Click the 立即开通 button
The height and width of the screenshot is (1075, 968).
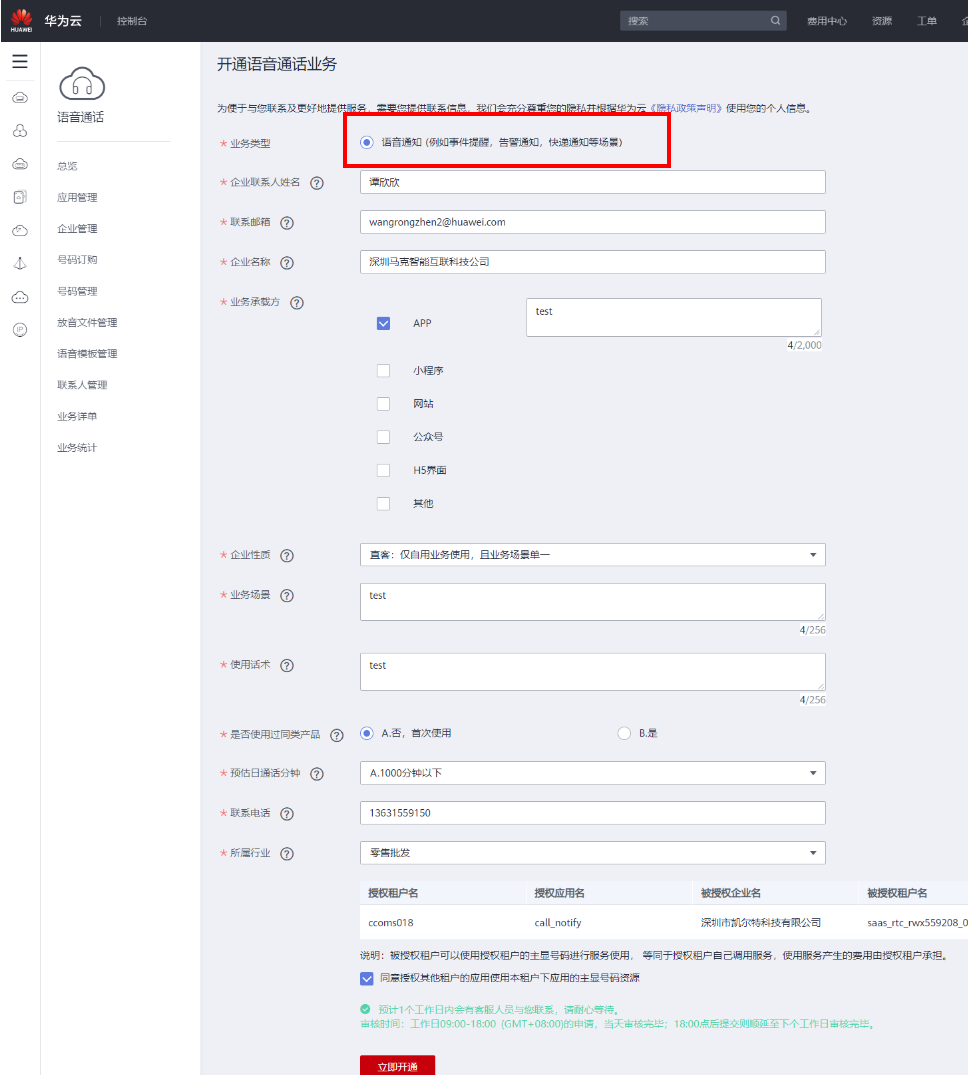[x=397, y=1065]
